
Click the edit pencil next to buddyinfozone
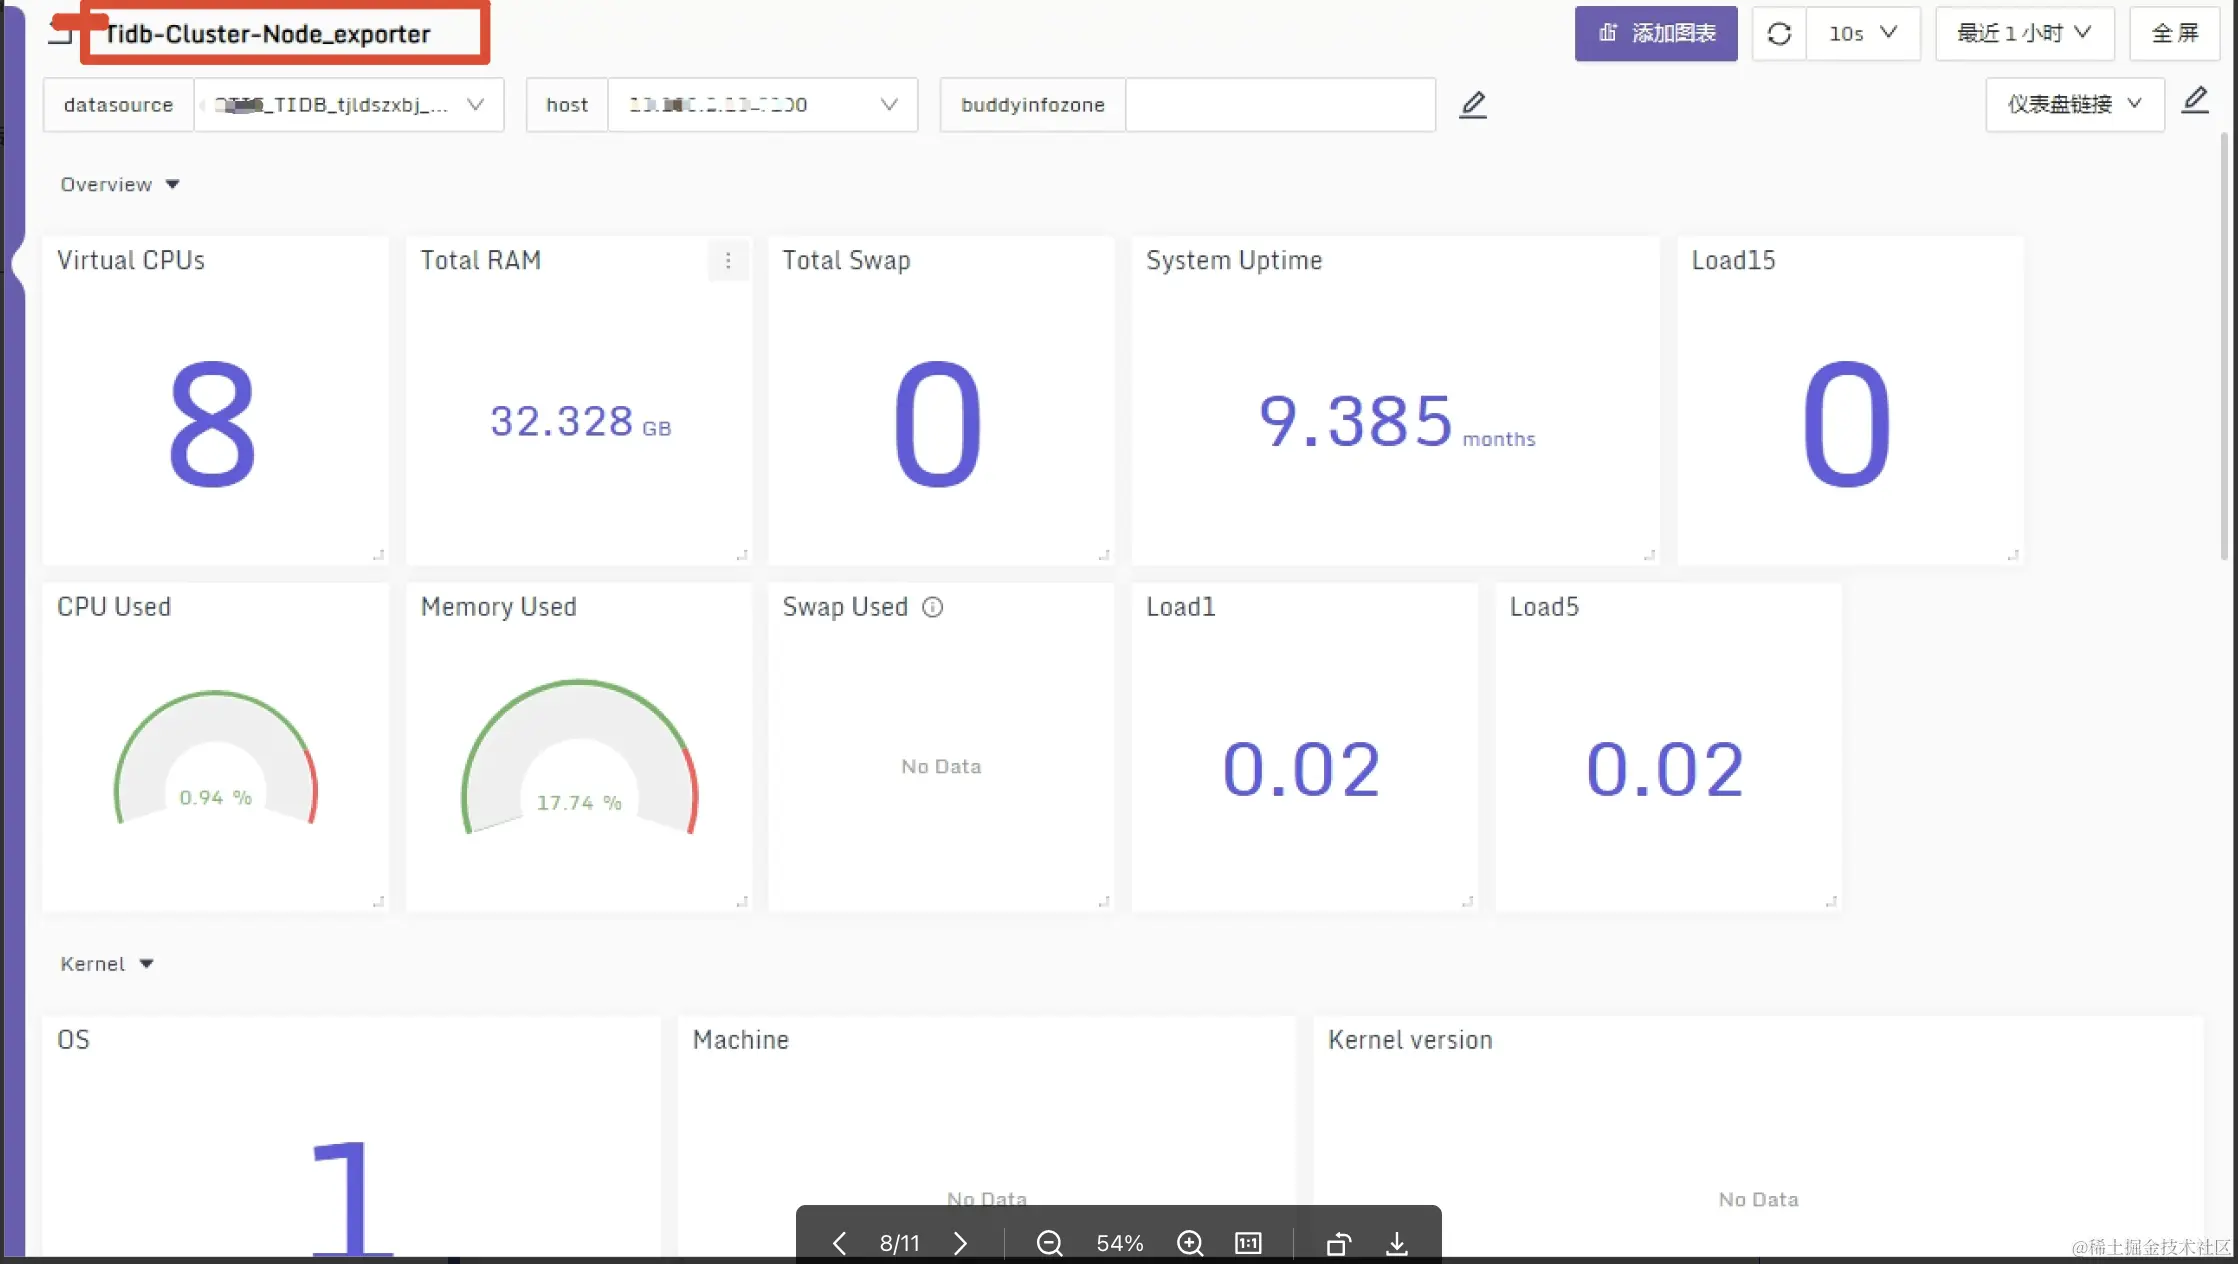tap(1472, 105)
